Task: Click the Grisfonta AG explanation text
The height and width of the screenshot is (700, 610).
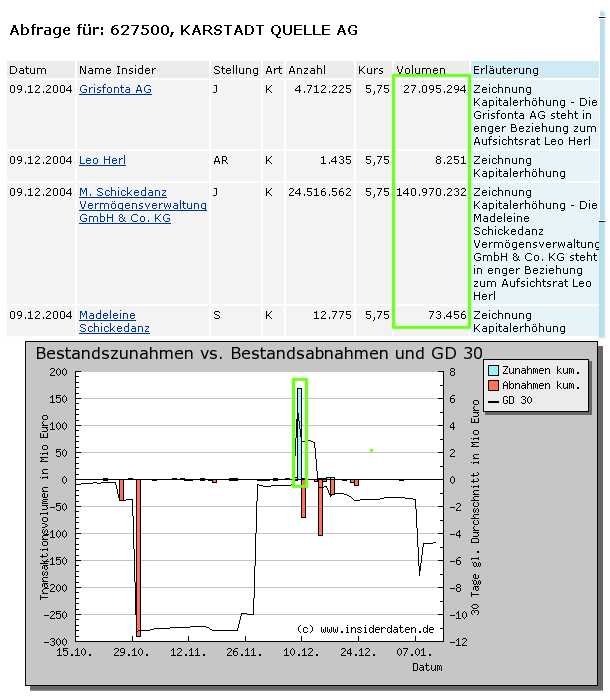Action: point(535,115)
